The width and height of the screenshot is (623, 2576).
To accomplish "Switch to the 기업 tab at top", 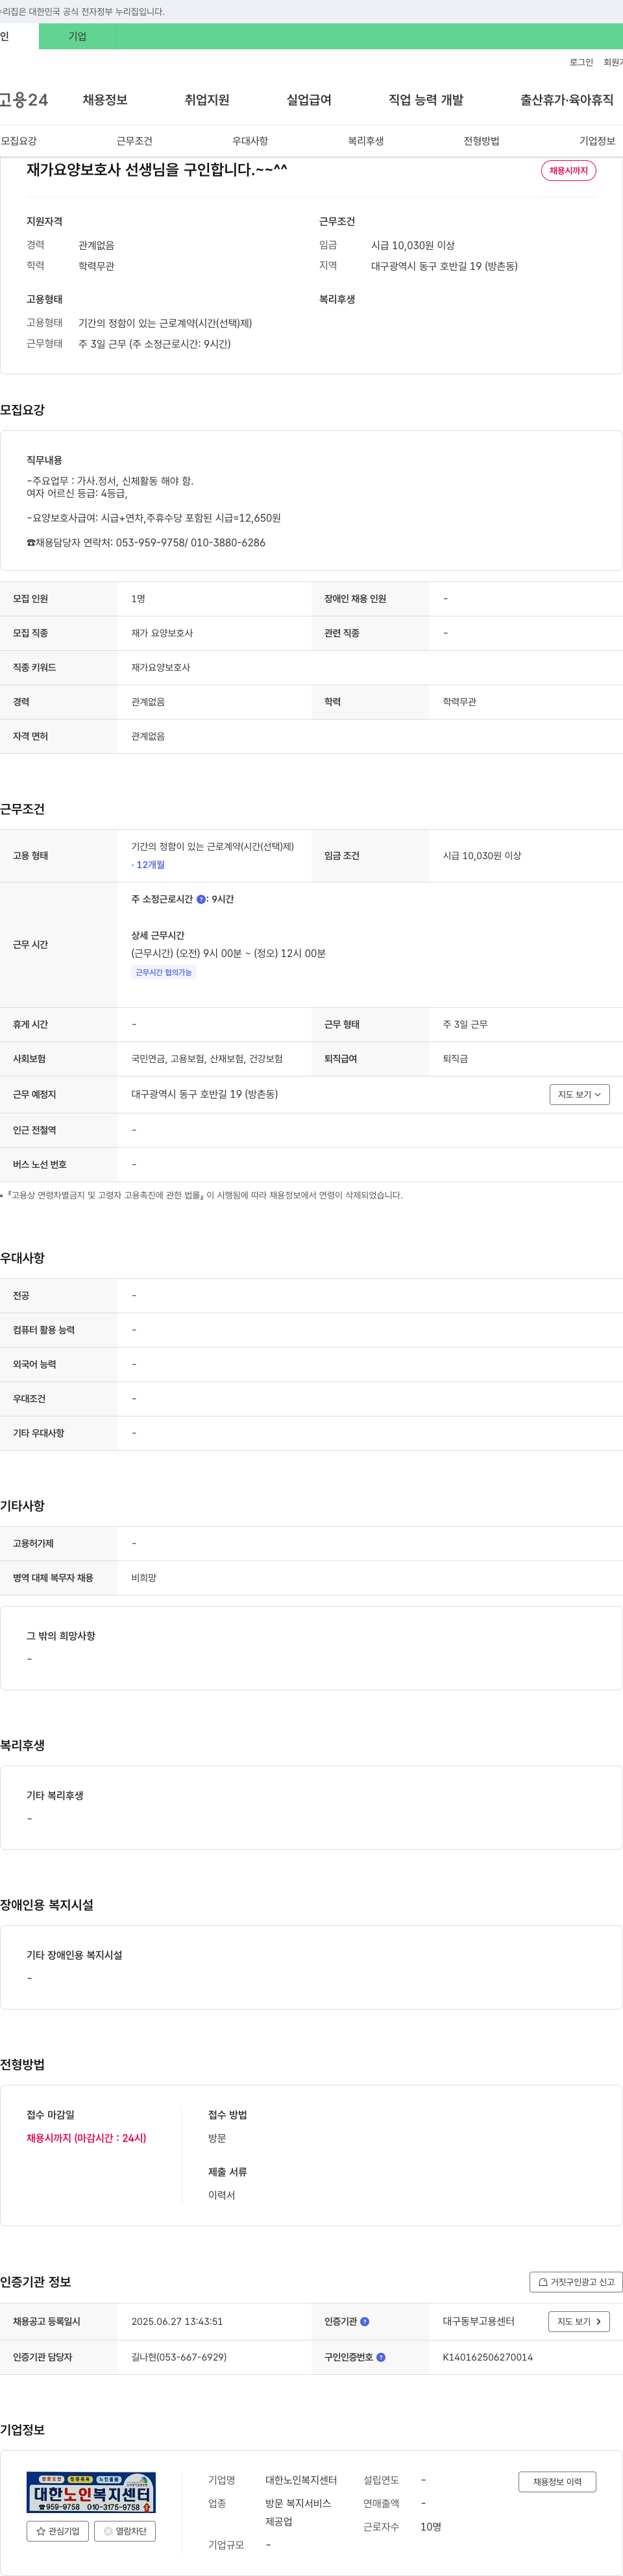I will tap(77, 36).
